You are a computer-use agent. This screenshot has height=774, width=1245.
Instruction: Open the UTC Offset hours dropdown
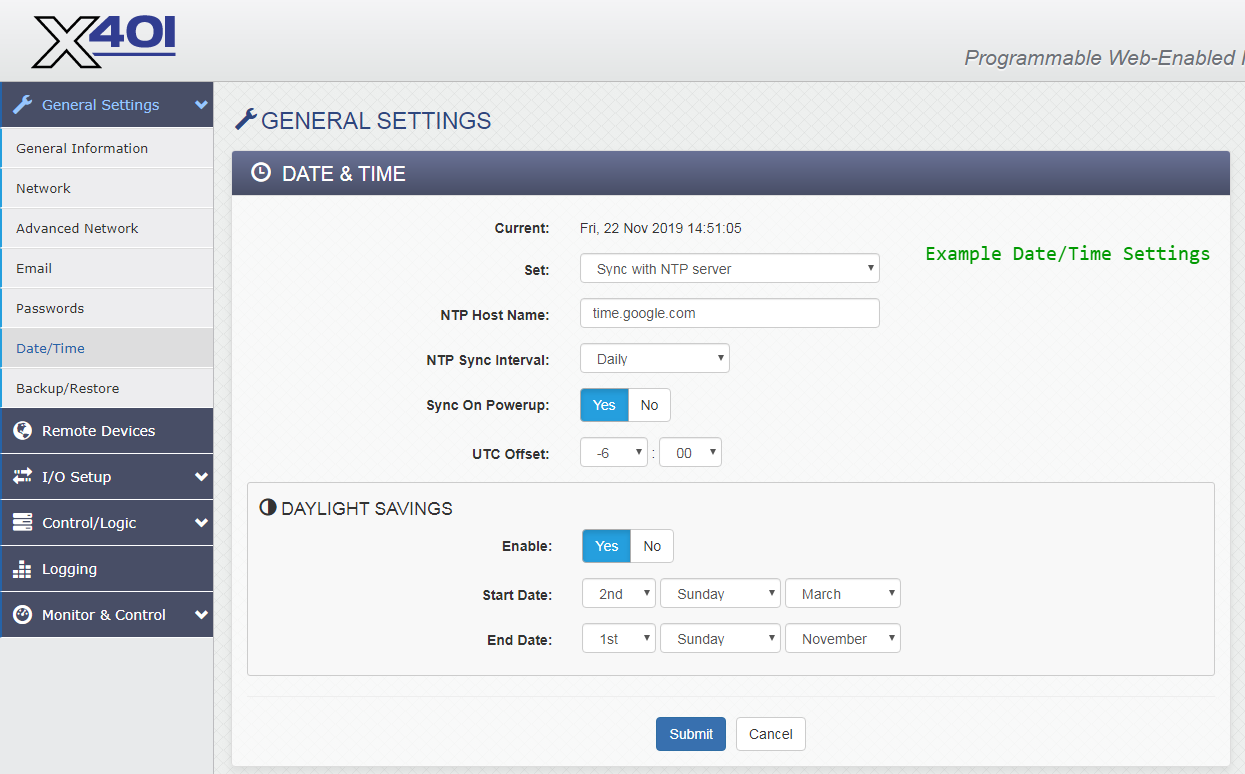pyautogui.click(x=613, y=453)
